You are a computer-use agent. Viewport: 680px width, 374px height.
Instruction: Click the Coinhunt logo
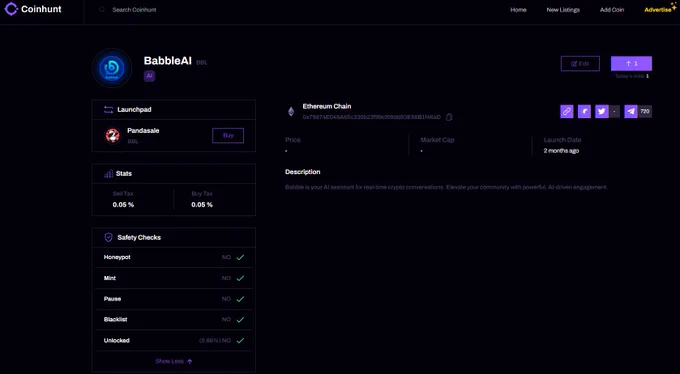click(x=33, y=9)
